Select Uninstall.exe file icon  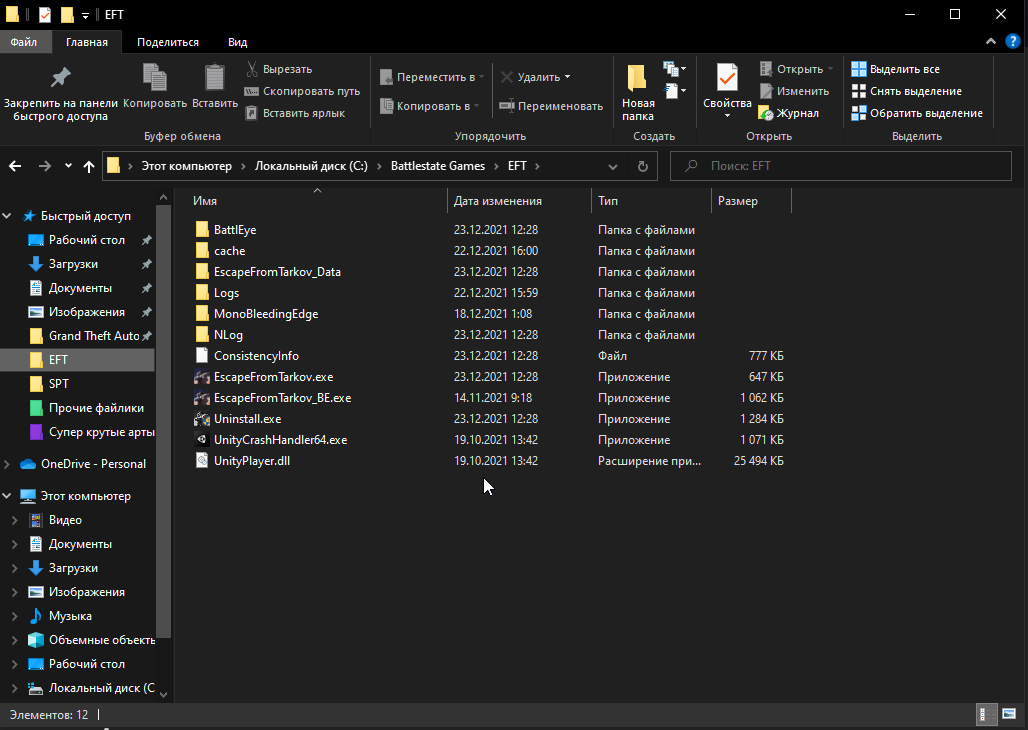202,418
